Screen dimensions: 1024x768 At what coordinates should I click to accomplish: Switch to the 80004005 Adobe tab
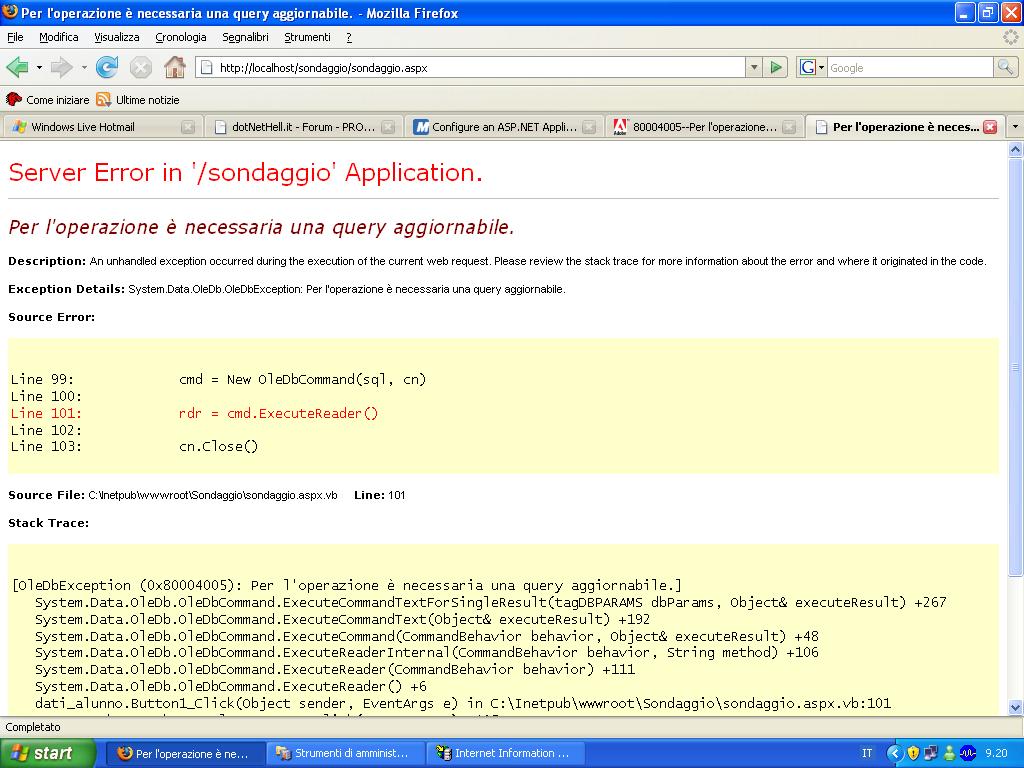[703, 127]
